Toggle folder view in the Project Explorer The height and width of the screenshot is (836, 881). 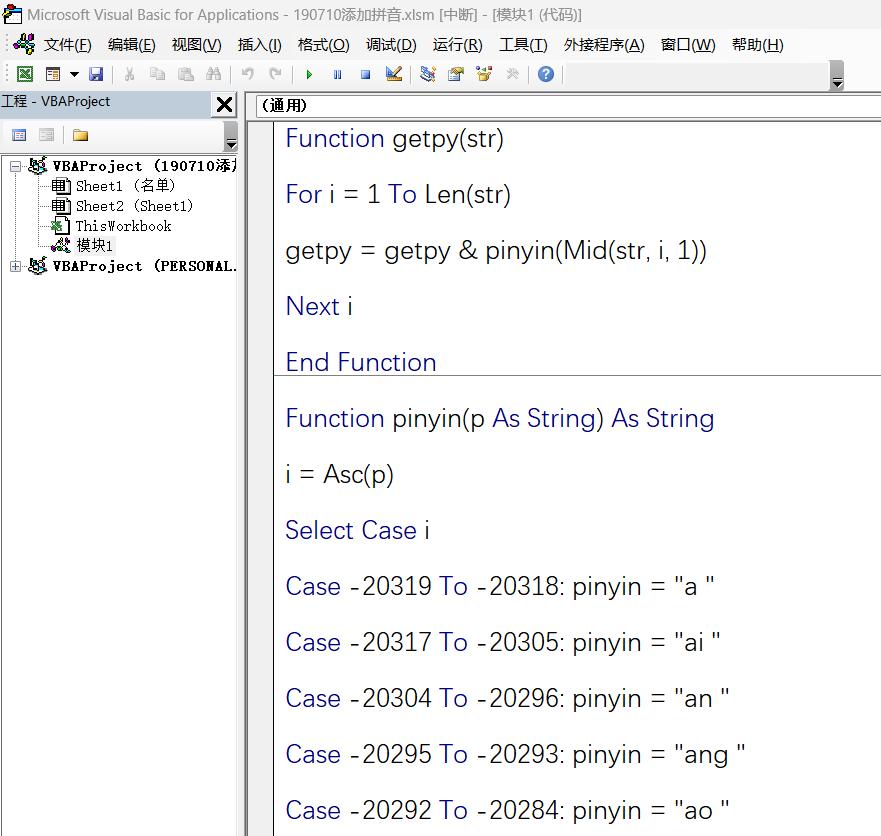pyautogui.click(x=79, y=134)
